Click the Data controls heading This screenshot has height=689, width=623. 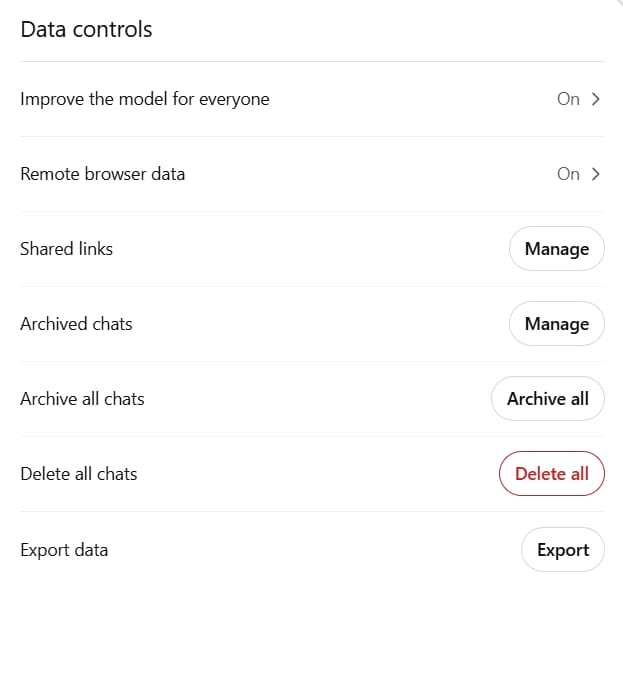pos(86,30)
